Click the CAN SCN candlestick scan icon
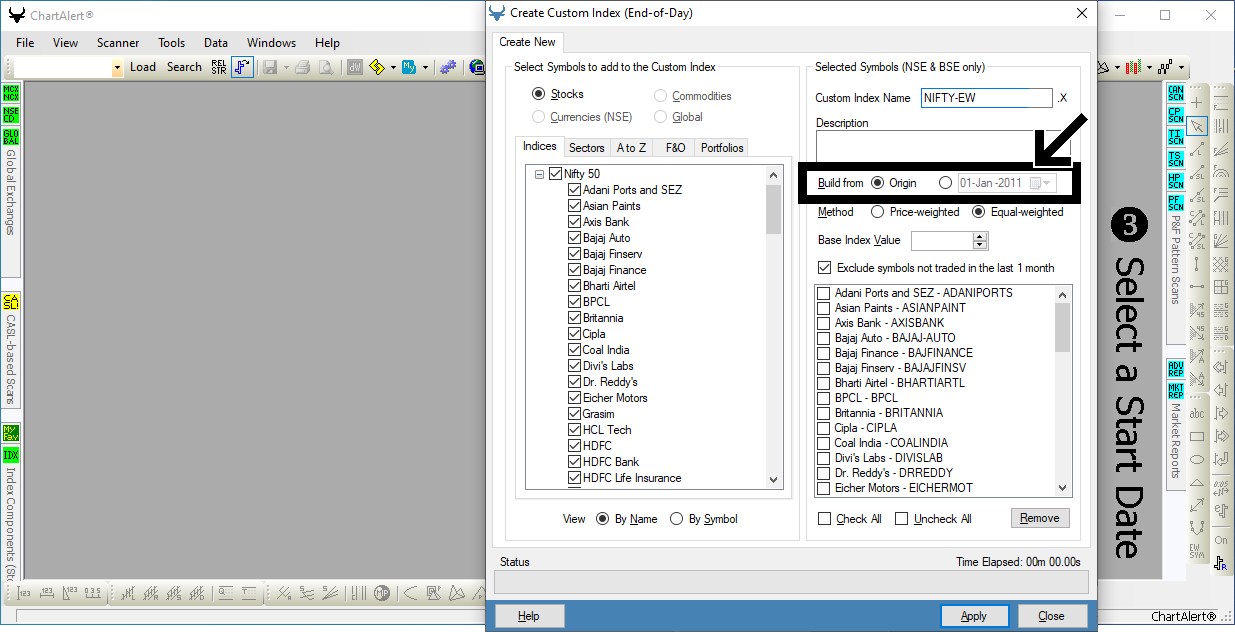This screenshot has width=1235, height=632. 1176,93
